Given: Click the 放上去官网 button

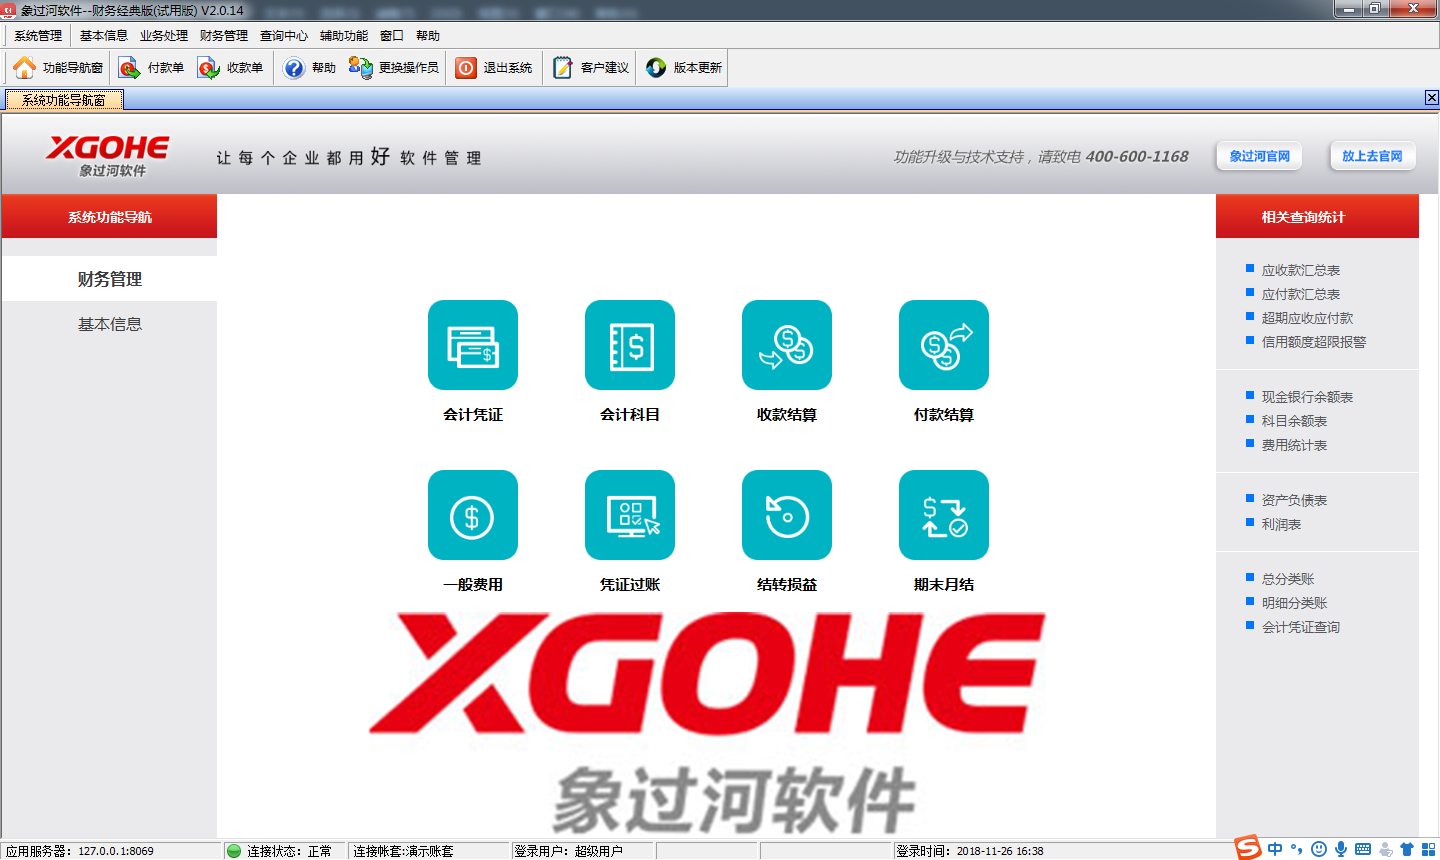Looking at the screenshot, I should tap(1372, 156).
